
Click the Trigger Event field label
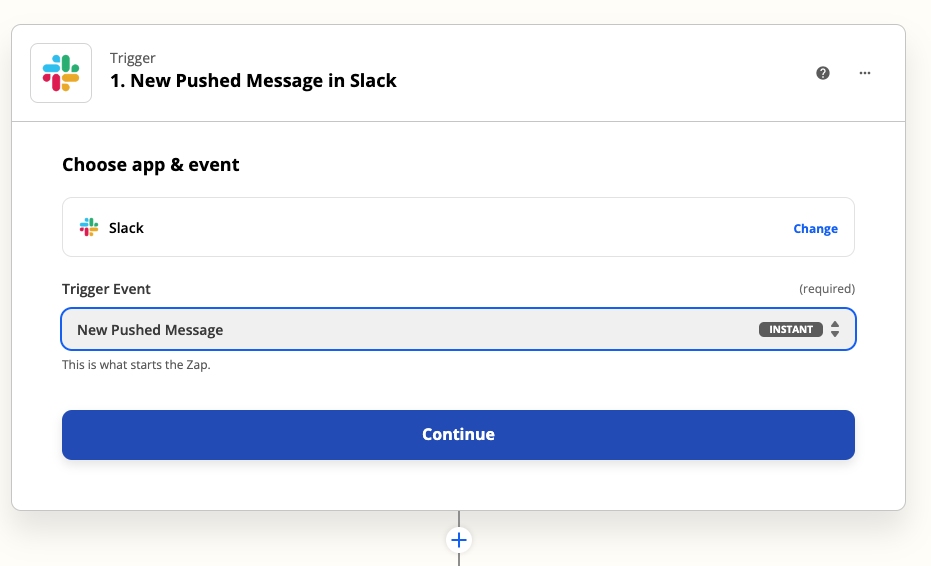pos(106,289)
